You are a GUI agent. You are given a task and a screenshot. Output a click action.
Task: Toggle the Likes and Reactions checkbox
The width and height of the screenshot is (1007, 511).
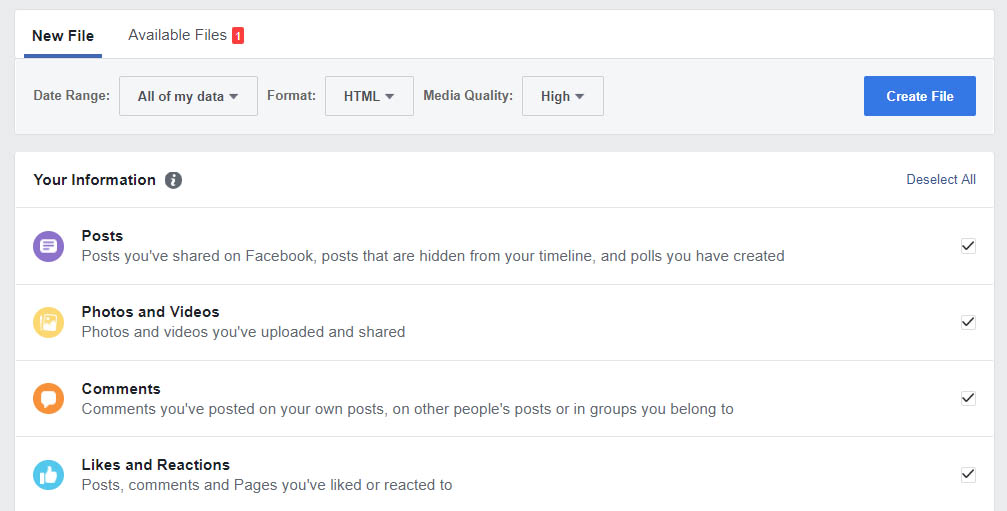[968, 474]
